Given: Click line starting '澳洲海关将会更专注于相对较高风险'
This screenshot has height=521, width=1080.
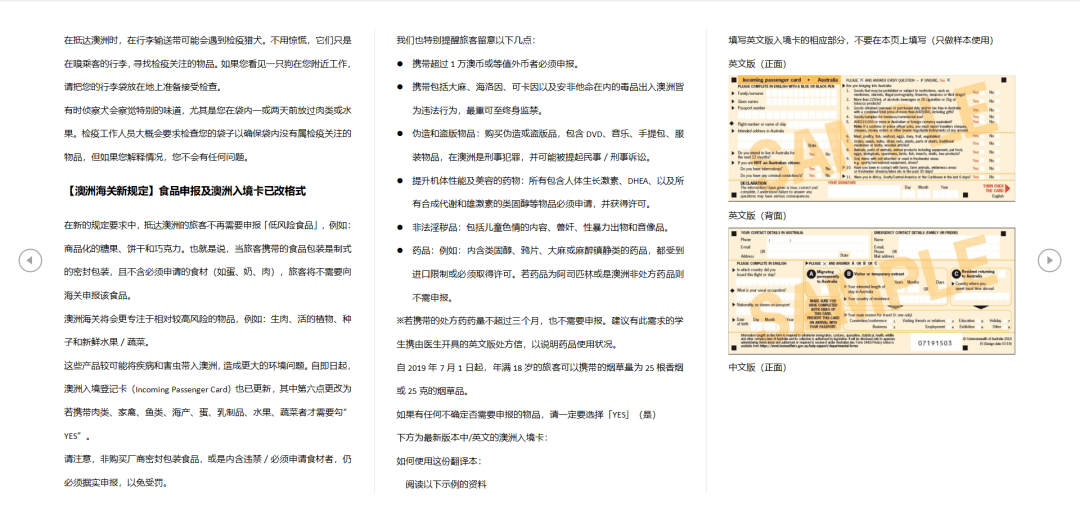Looking at the screenshot, I should pos(208,318).
